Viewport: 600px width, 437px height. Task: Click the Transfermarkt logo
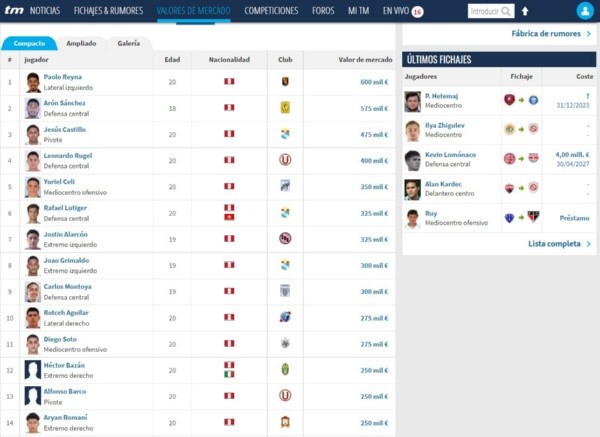[x=13, y=10]
